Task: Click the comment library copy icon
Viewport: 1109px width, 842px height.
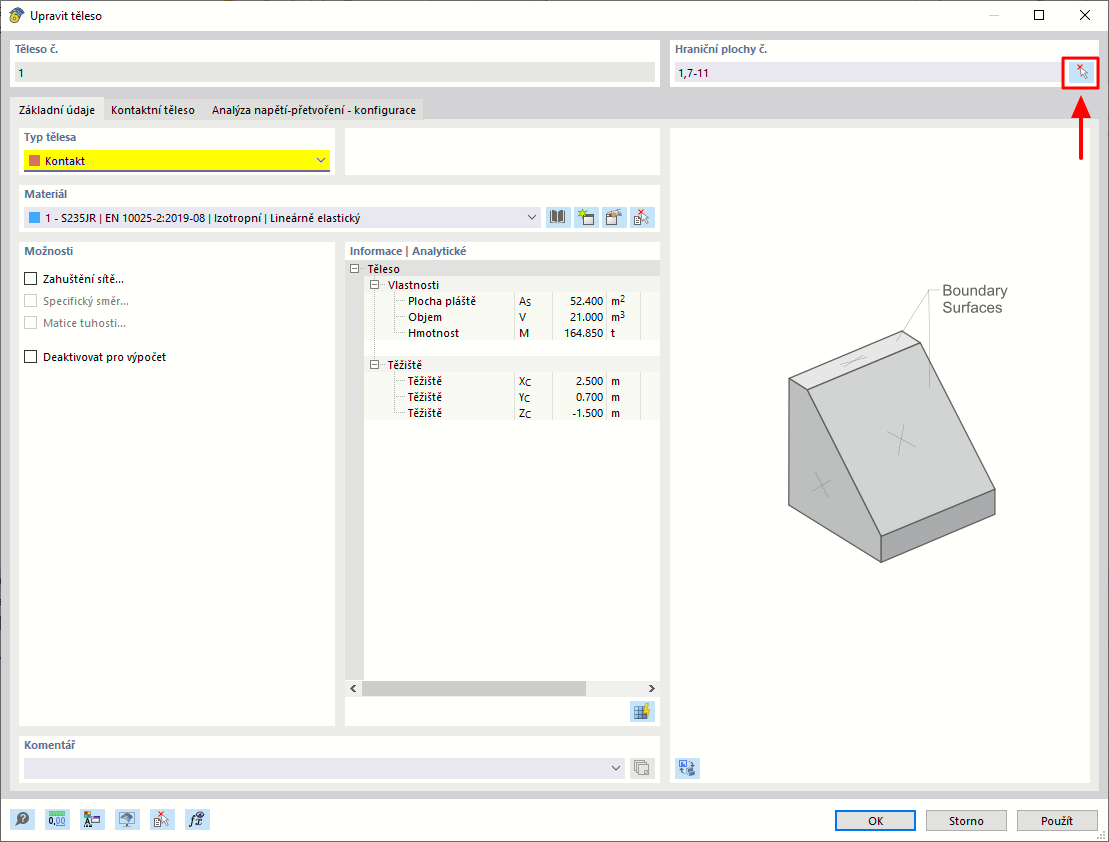Action: pos(642,768)
